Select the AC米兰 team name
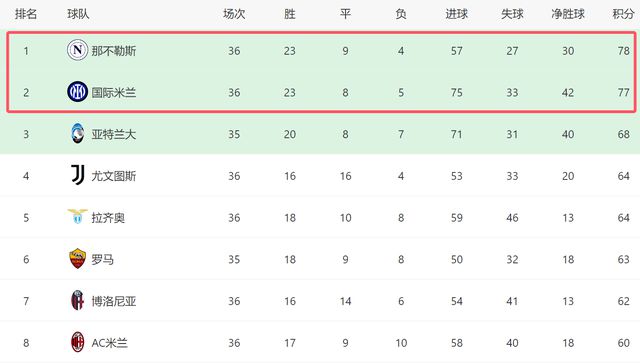 pyautogui.click(x=109, y=343)
